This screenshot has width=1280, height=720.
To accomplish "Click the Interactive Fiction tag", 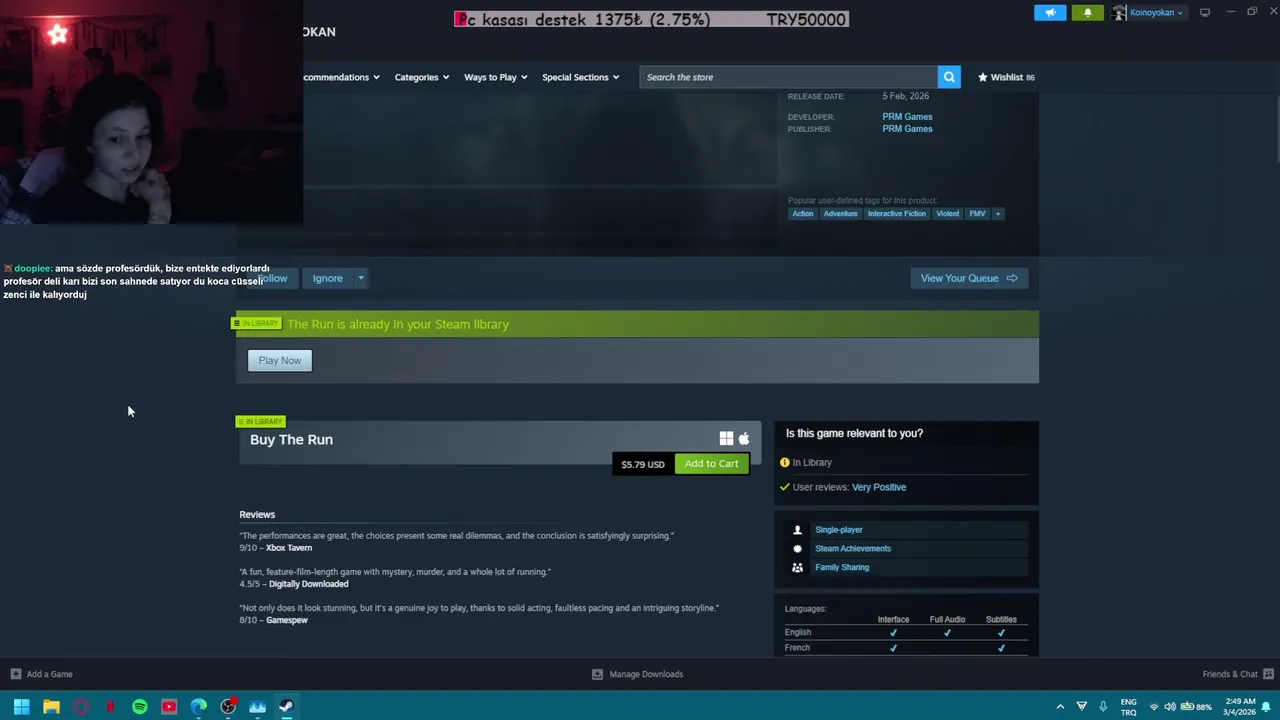I will [x=897, y=214].
